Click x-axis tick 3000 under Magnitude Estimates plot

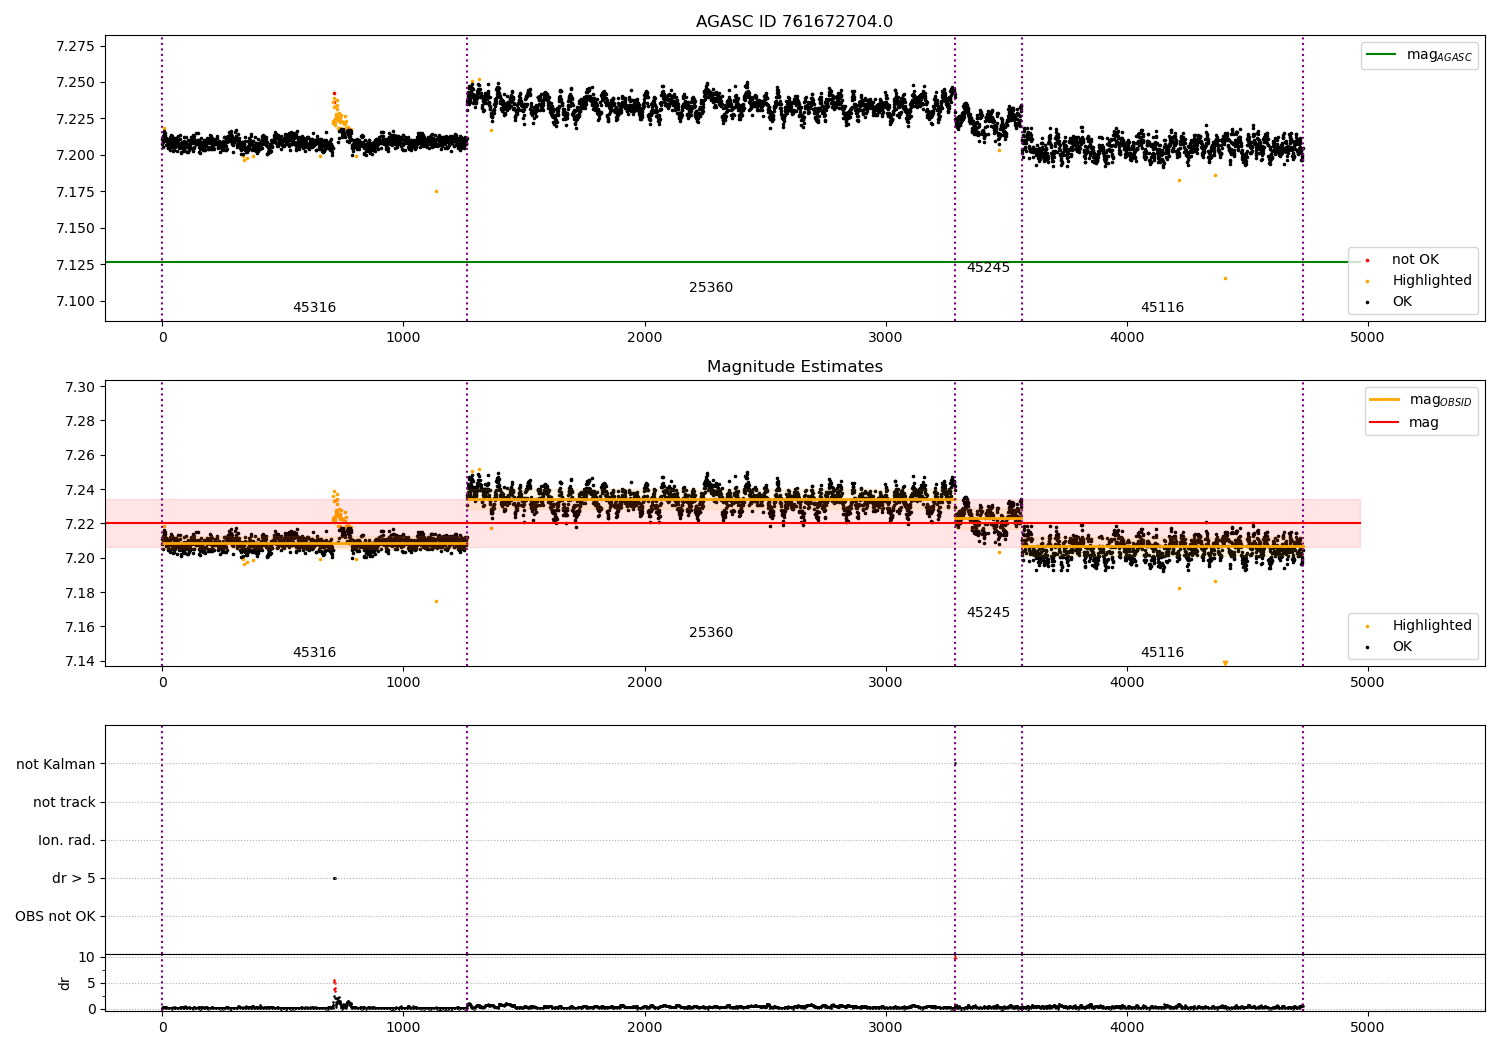[886, 683]
